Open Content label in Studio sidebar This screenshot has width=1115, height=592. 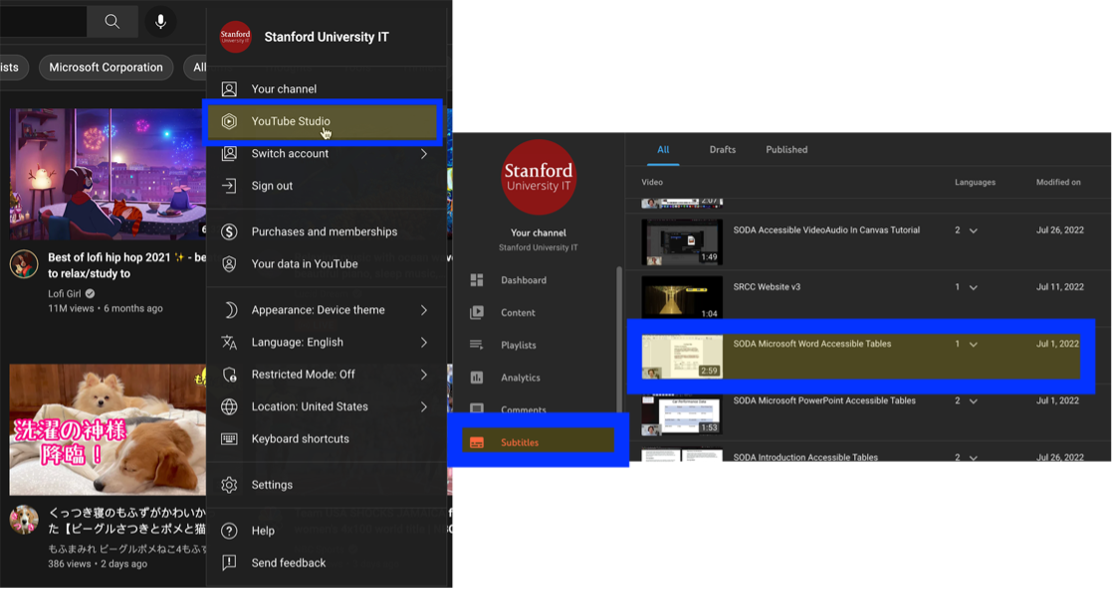518,313
